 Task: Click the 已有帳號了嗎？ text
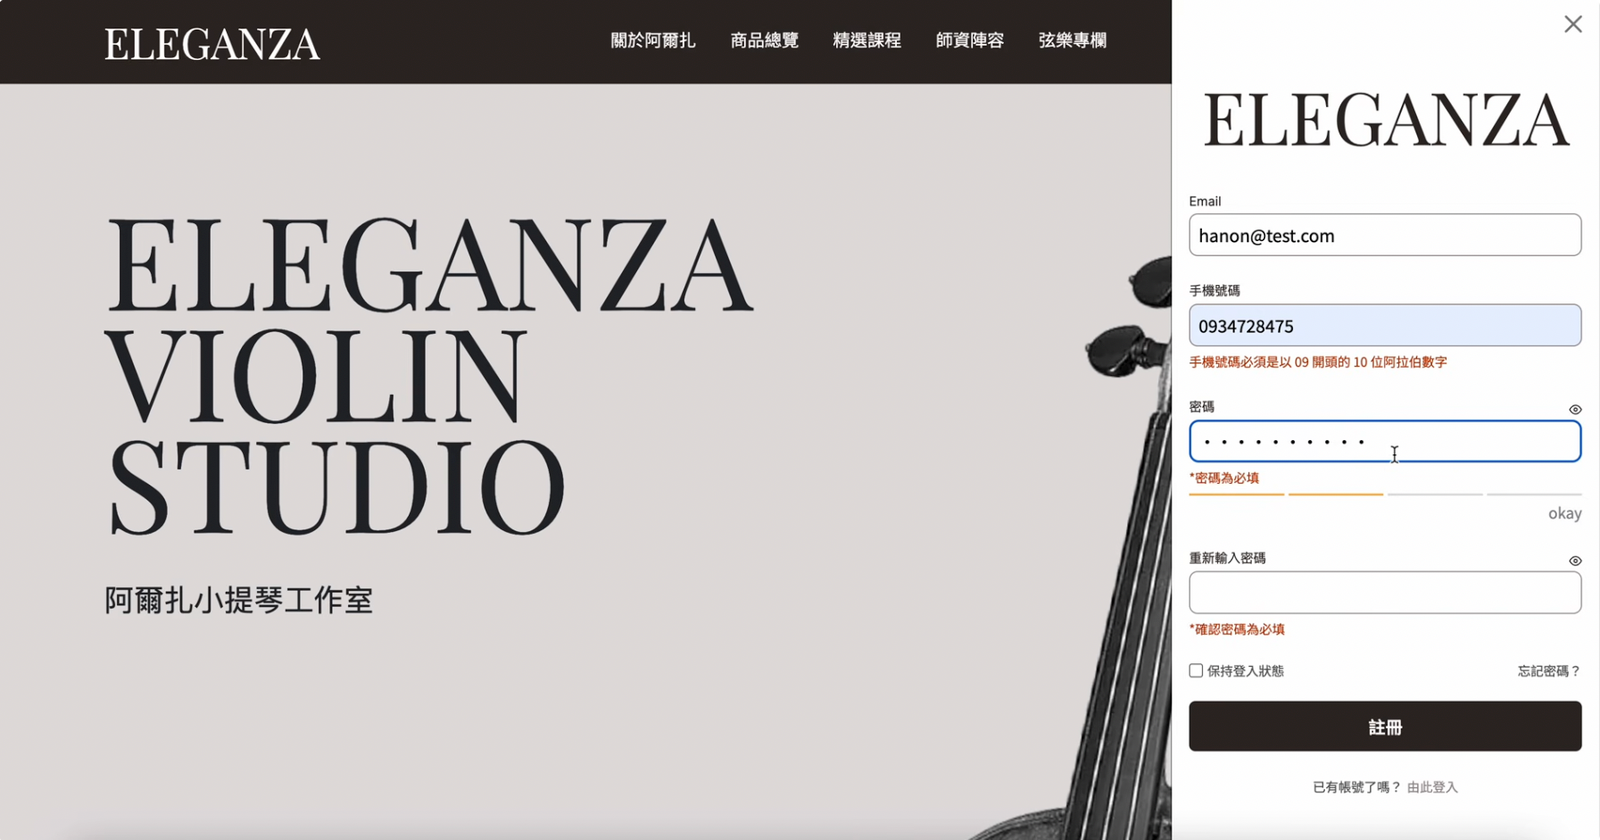coord(1357,787)
